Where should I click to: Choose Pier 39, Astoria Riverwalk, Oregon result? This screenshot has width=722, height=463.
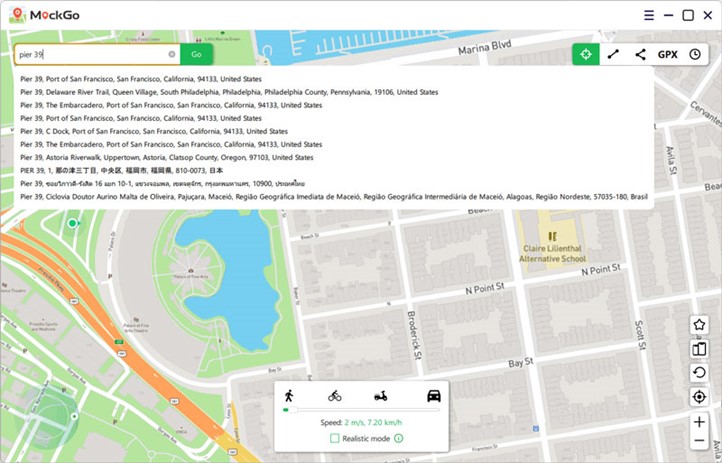tap(167, 157)
